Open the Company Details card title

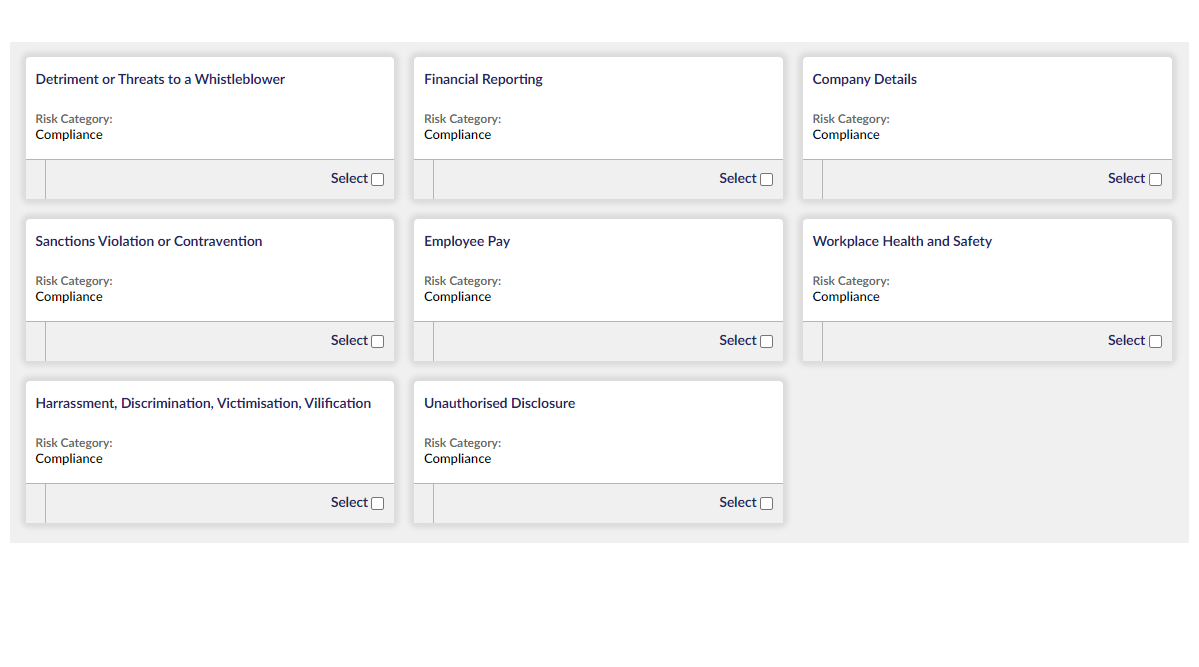864,79
